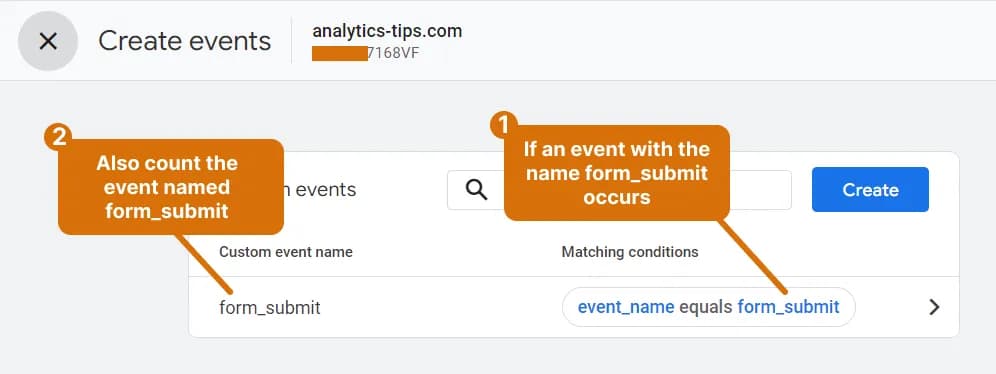Focus the custom events search field

[619, 189]
